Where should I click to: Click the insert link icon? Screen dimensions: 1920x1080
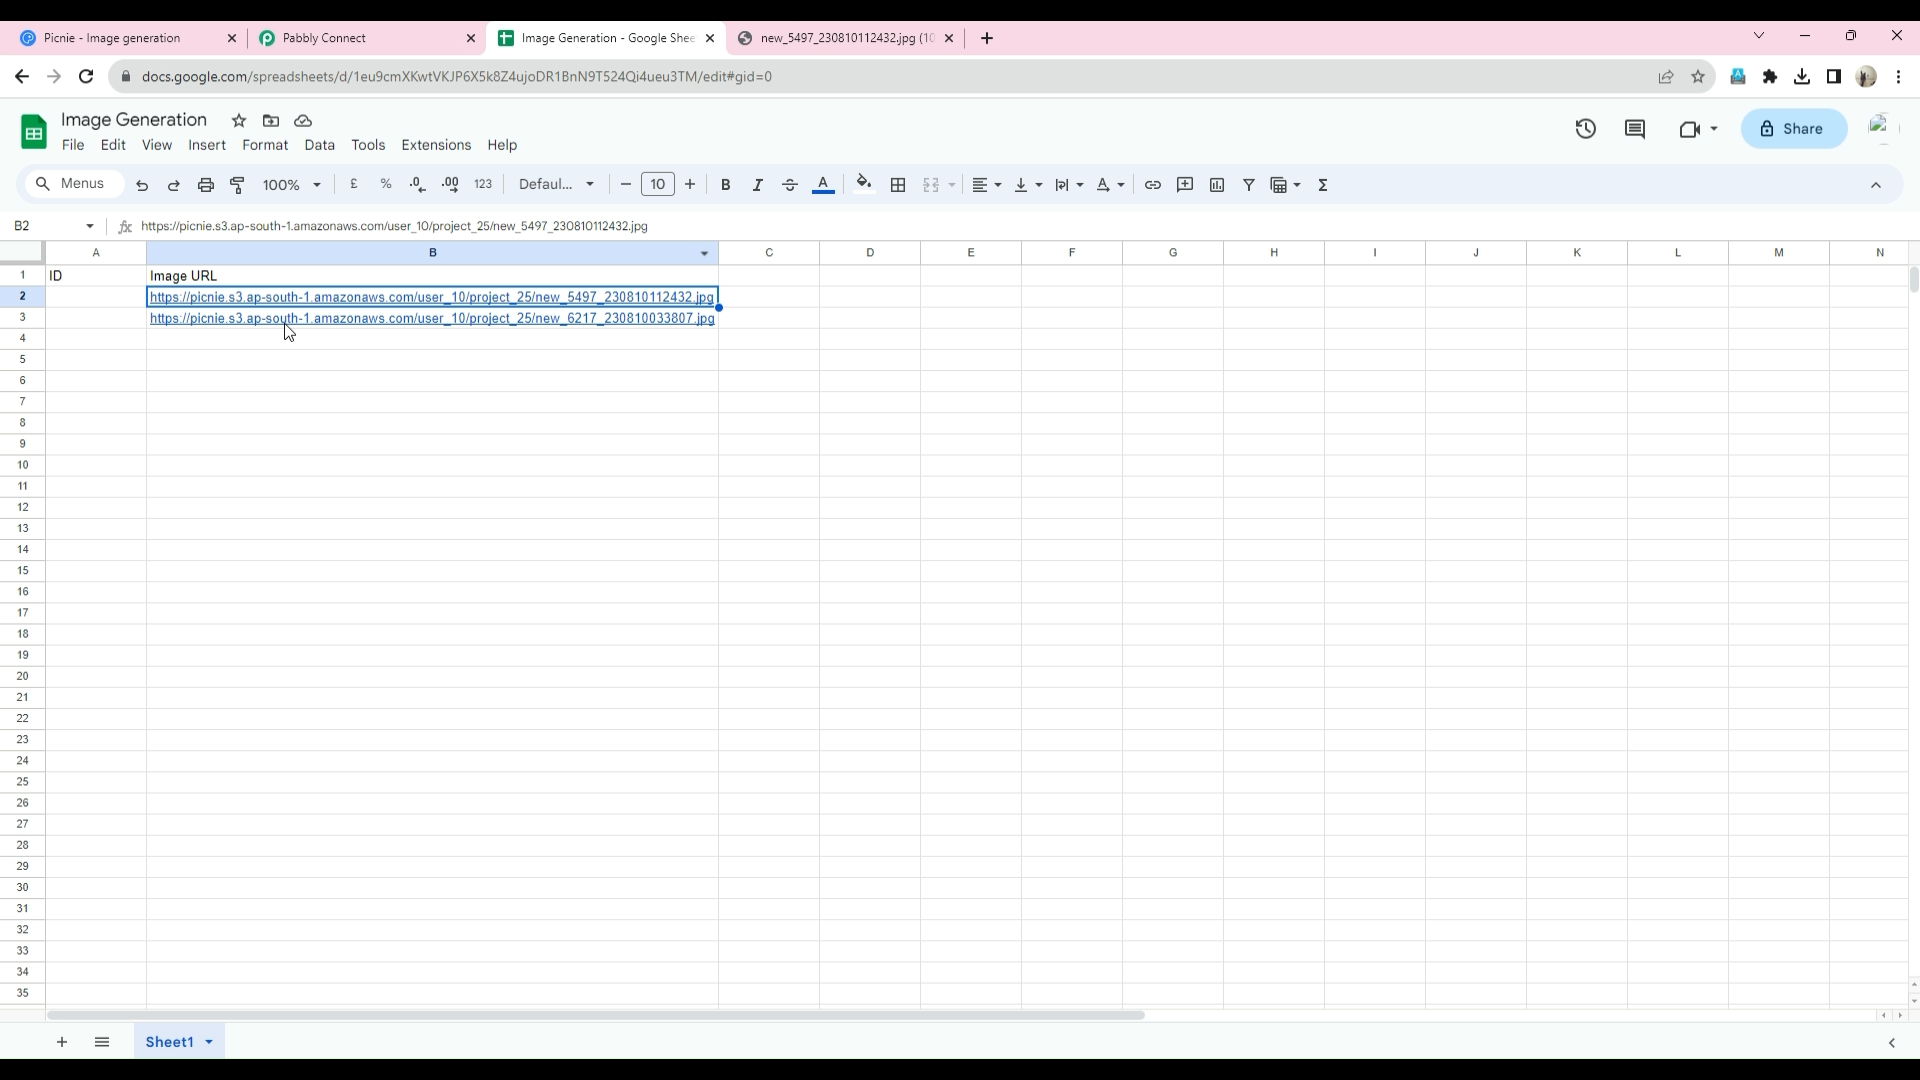tap(1153, 185)
